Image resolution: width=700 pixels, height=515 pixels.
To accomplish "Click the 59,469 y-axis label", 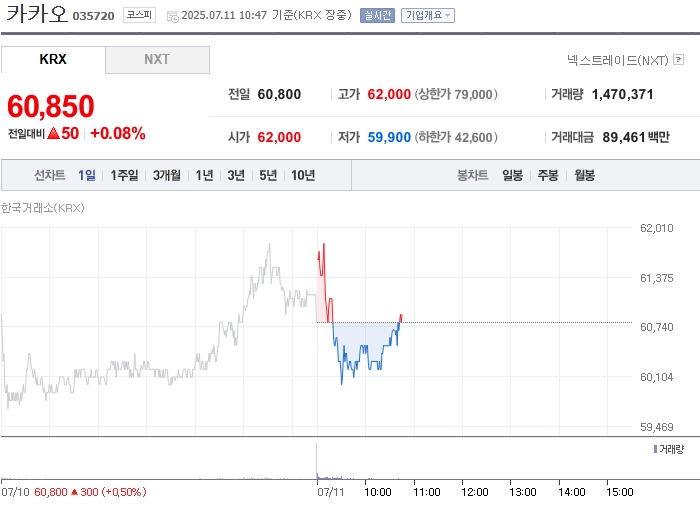I will (x=656, y=427).
